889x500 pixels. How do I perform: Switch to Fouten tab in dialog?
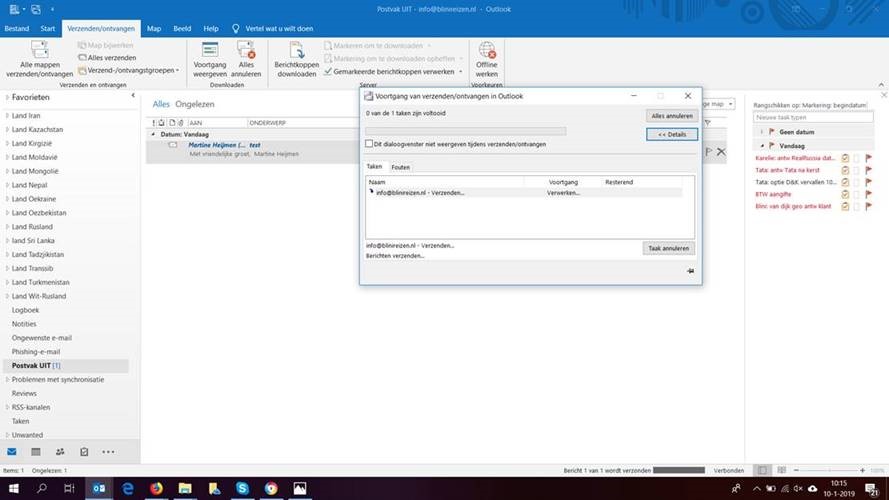(x=400, y=167)
